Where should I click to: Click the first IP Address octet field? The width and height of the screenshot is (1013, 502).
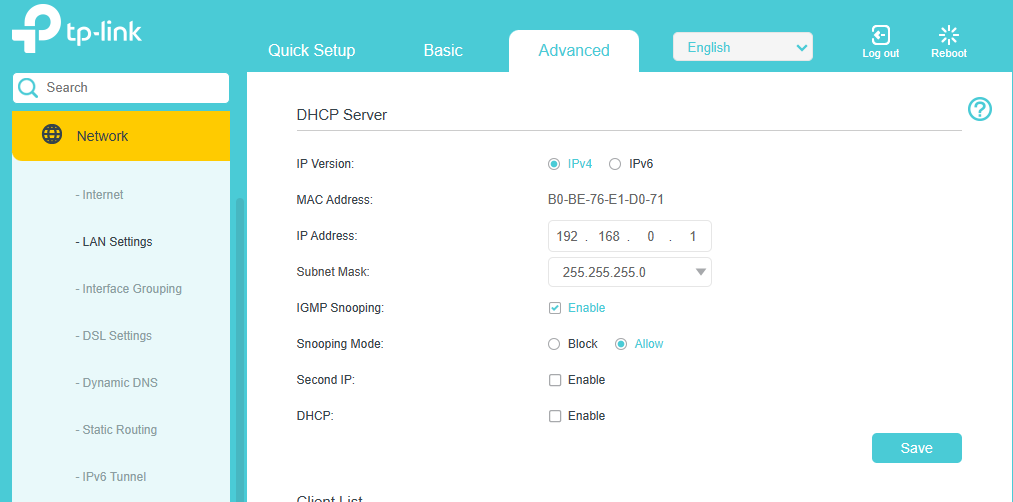coord(566,237)
